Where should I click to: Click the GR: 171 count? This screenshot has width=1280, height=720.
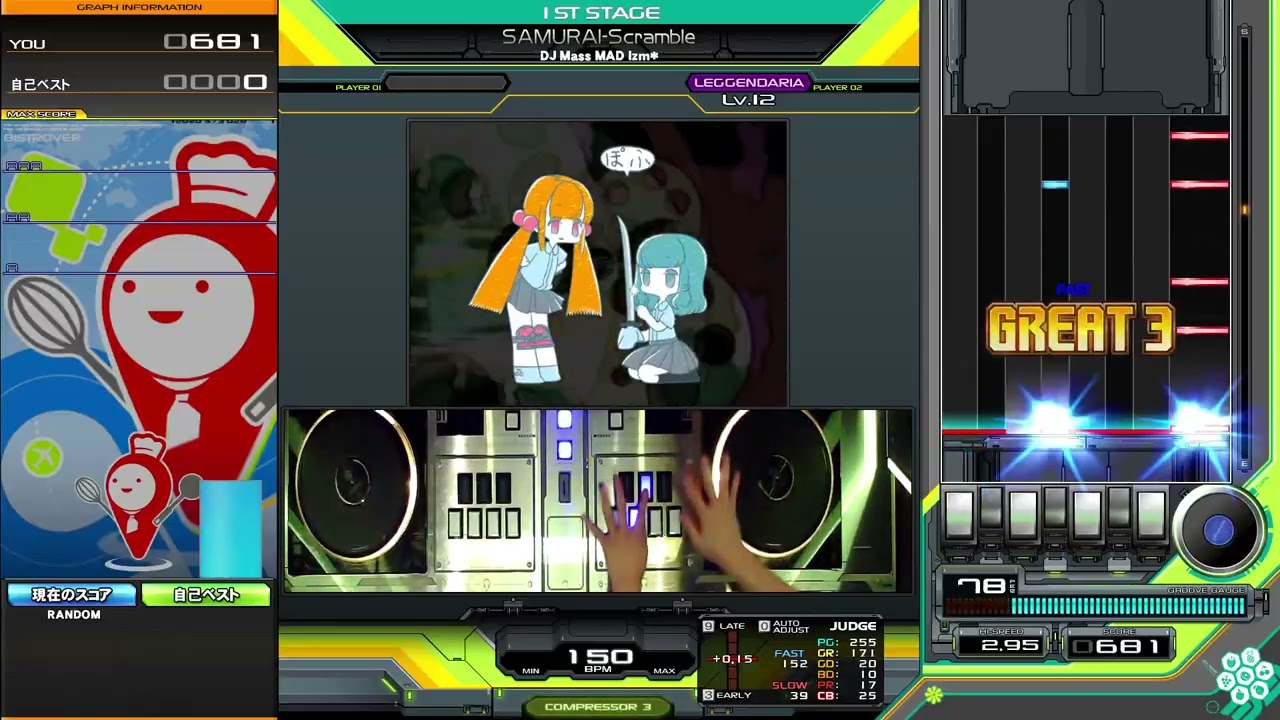click(846, 653)
